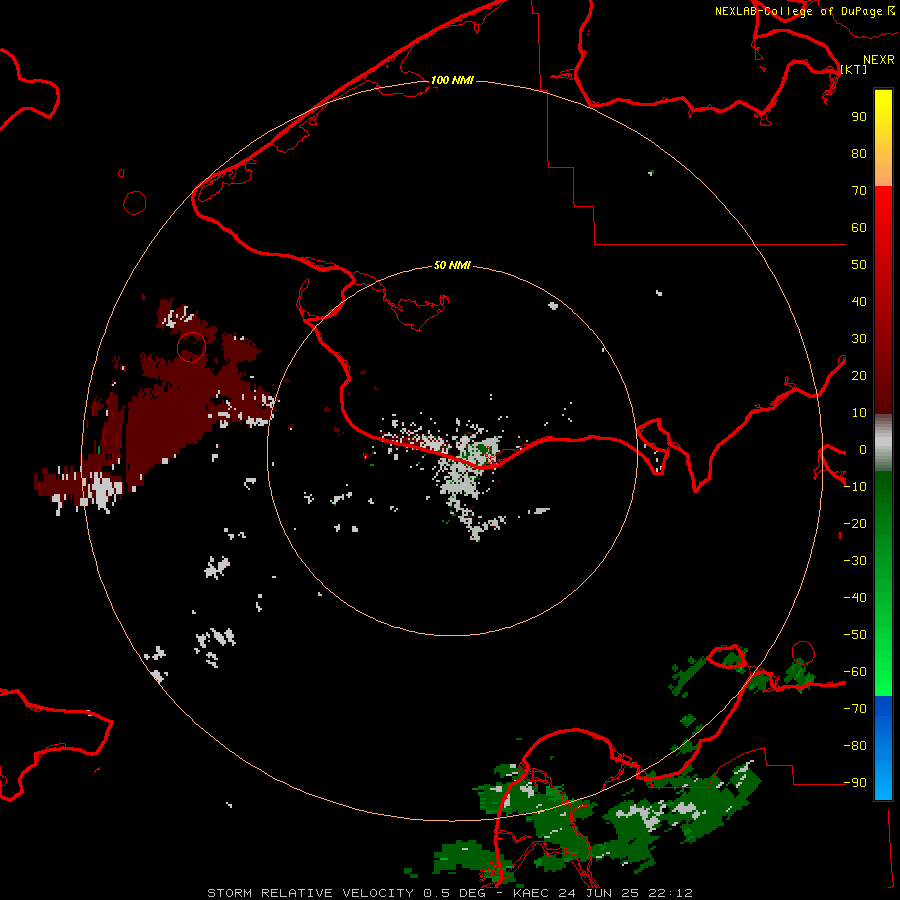Pick the bright green segment of the color bar

[883, 649]
